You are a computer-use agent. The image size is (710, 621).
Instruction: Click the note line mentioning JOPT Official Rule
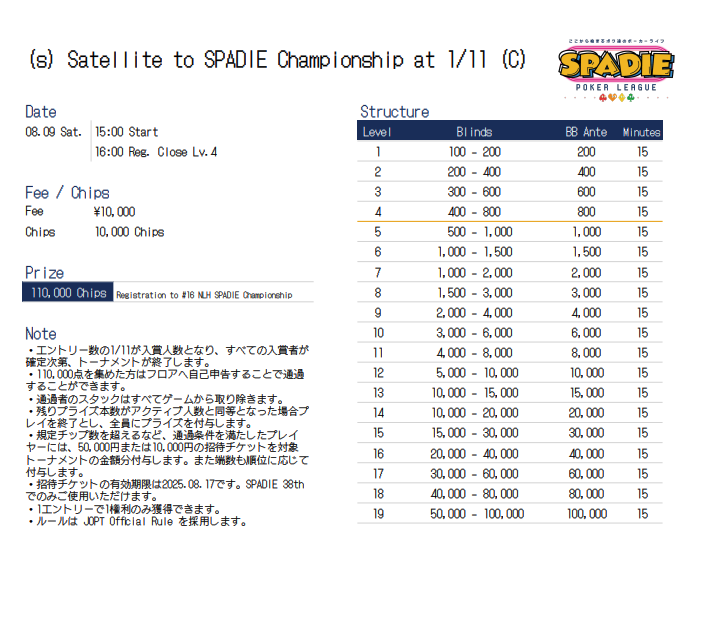click(x=137, y=521)
